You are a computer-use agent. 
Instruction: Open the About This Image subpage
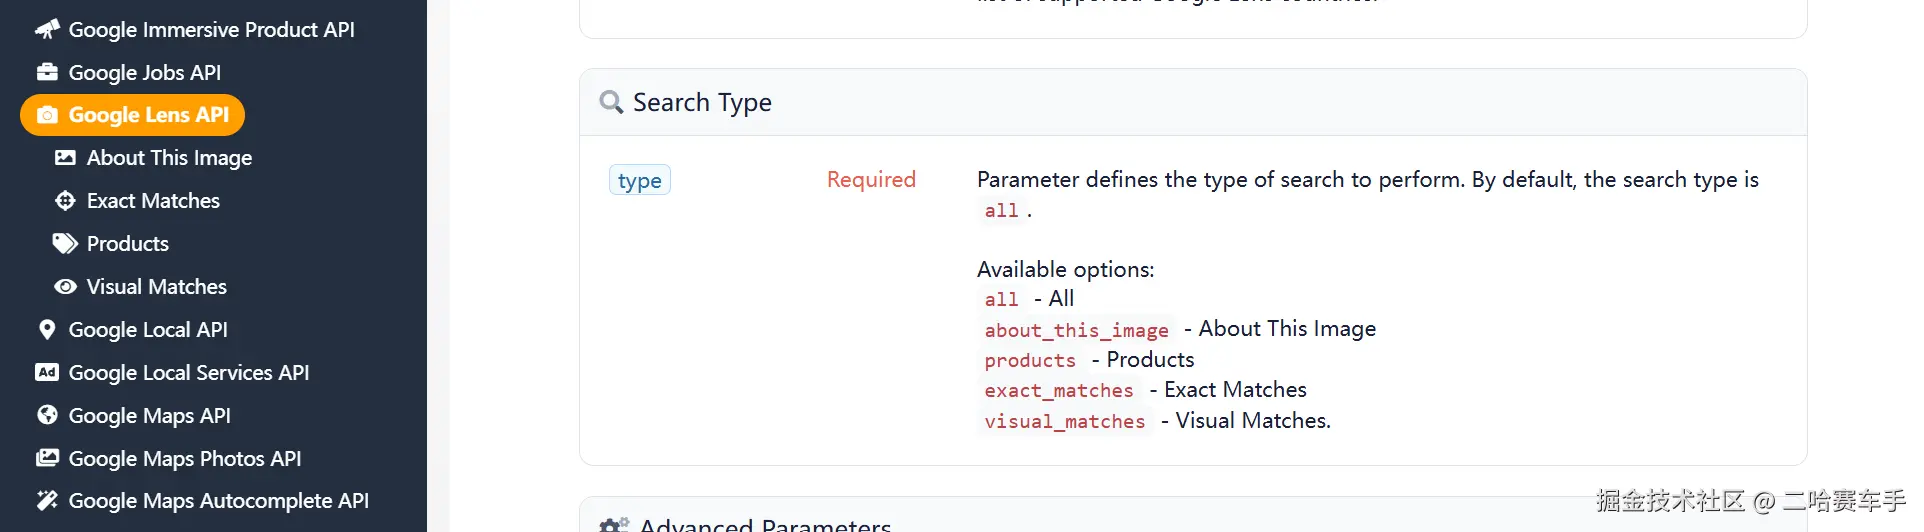click(169, 158)
